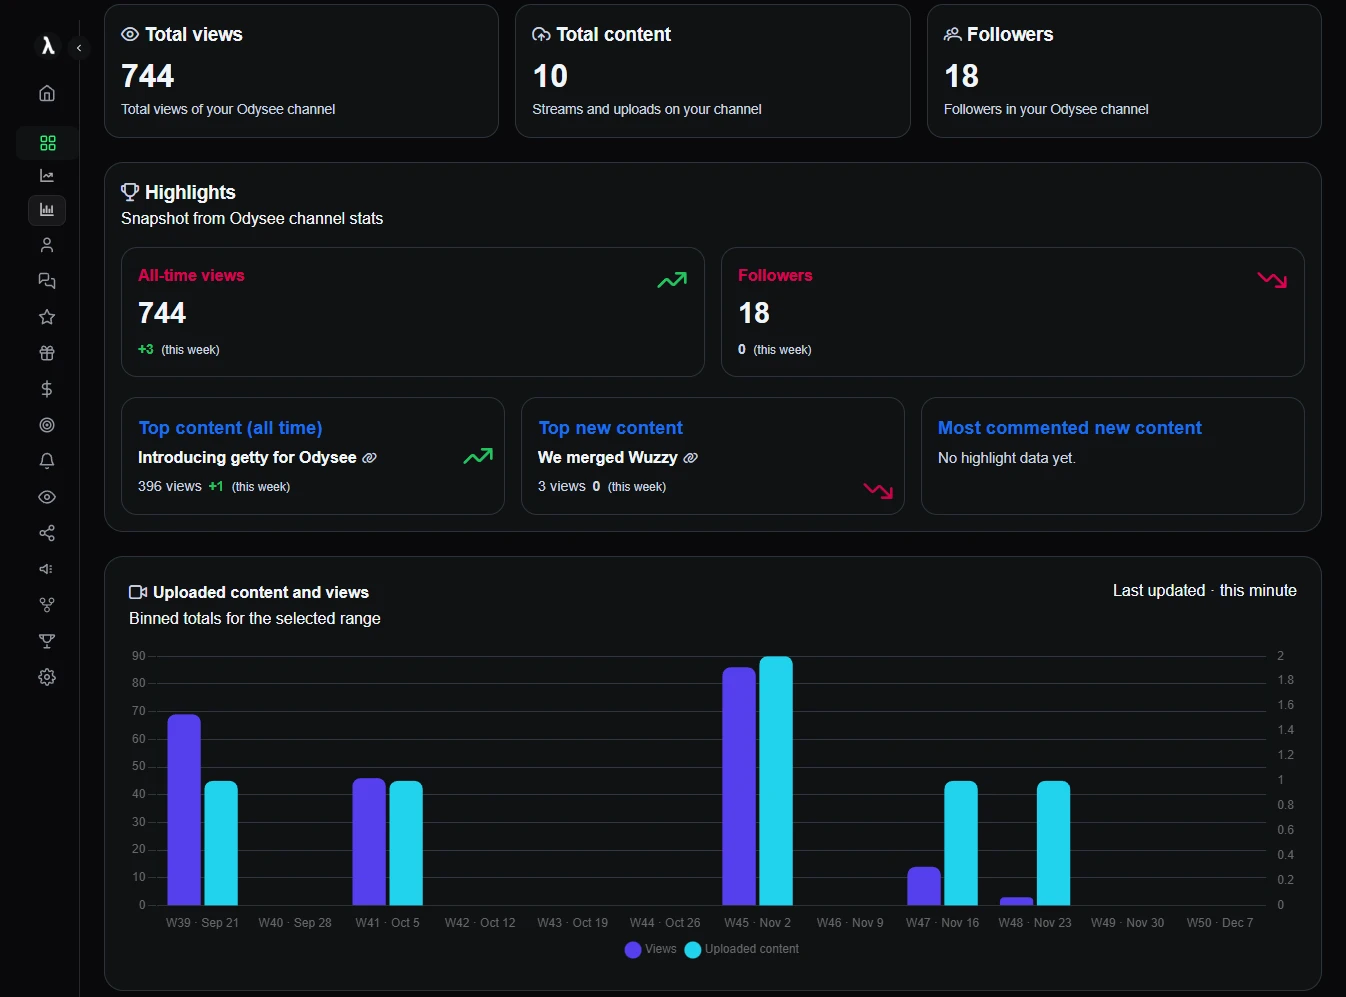
Task: Click the purple Views bar for W39
Action: click(x=184, y=810)
